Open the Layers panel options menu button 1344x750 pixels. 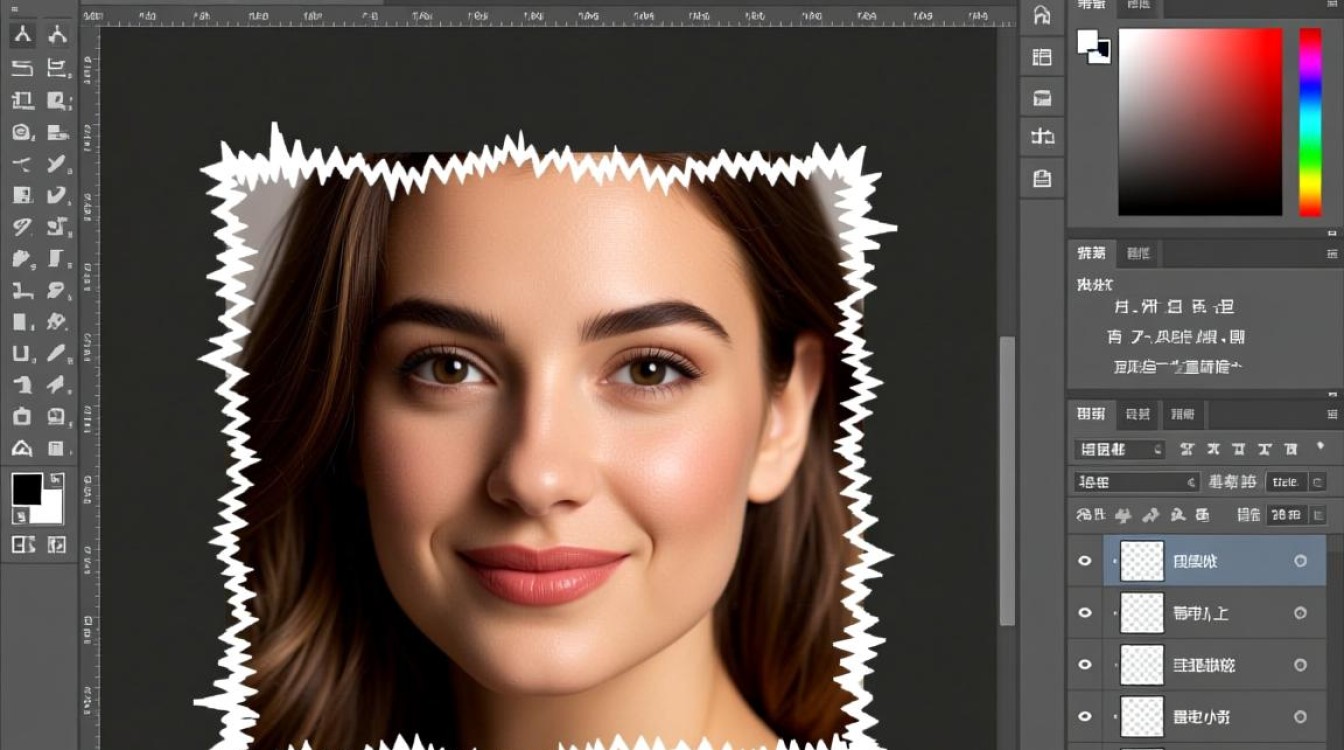pyautogui.click(x=1331, y=414)
